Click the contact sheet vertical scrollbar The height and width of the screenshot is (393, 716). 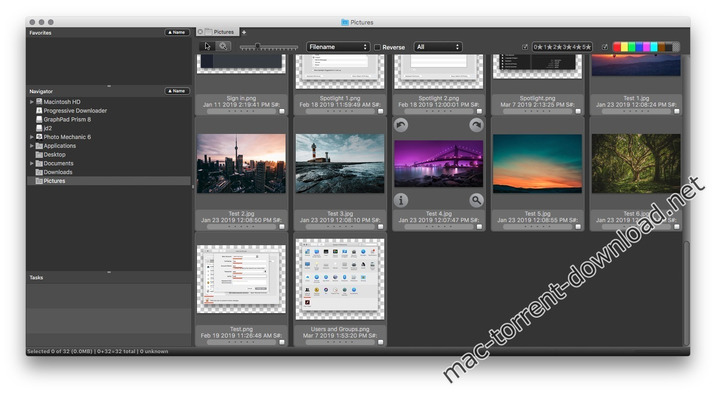tap(686, 292)
